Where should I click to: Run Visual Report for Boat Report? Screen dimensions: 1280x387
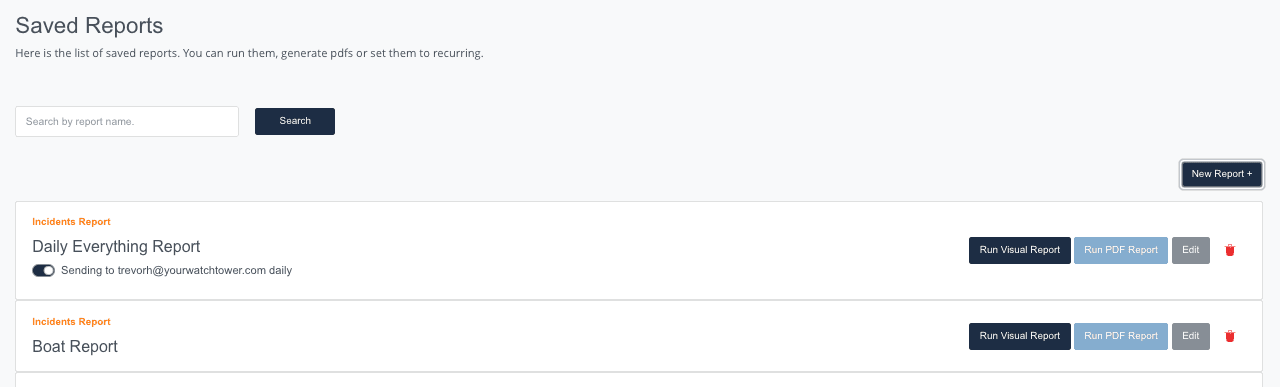click(1020, 336)
